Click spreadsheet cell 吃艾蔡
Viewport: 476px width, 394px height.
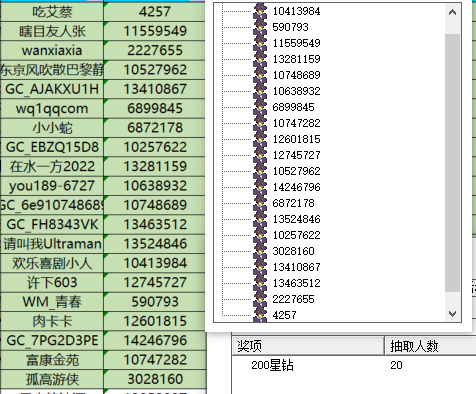point(52,12)
